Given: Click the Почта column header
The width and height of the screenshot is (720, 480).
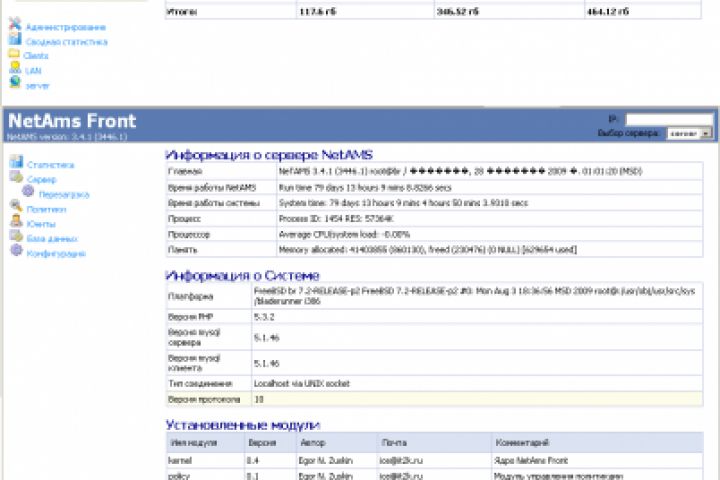Looking at the screenshot, I should click(x=394, y=443).
